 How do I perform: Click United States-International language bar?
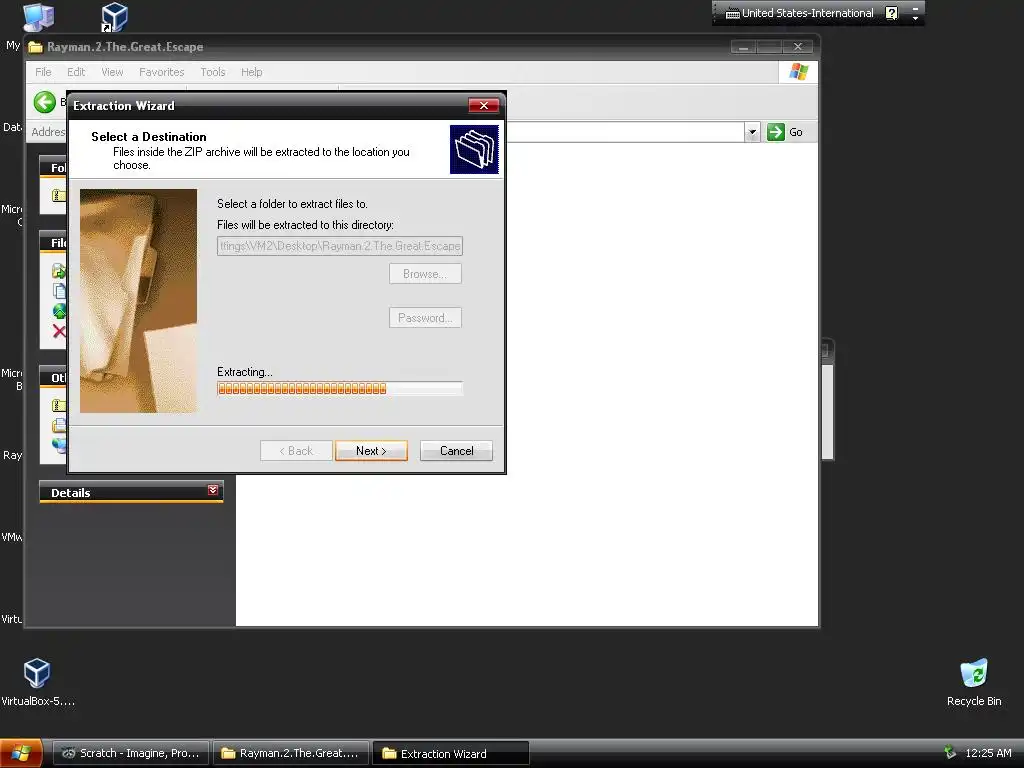807,13
